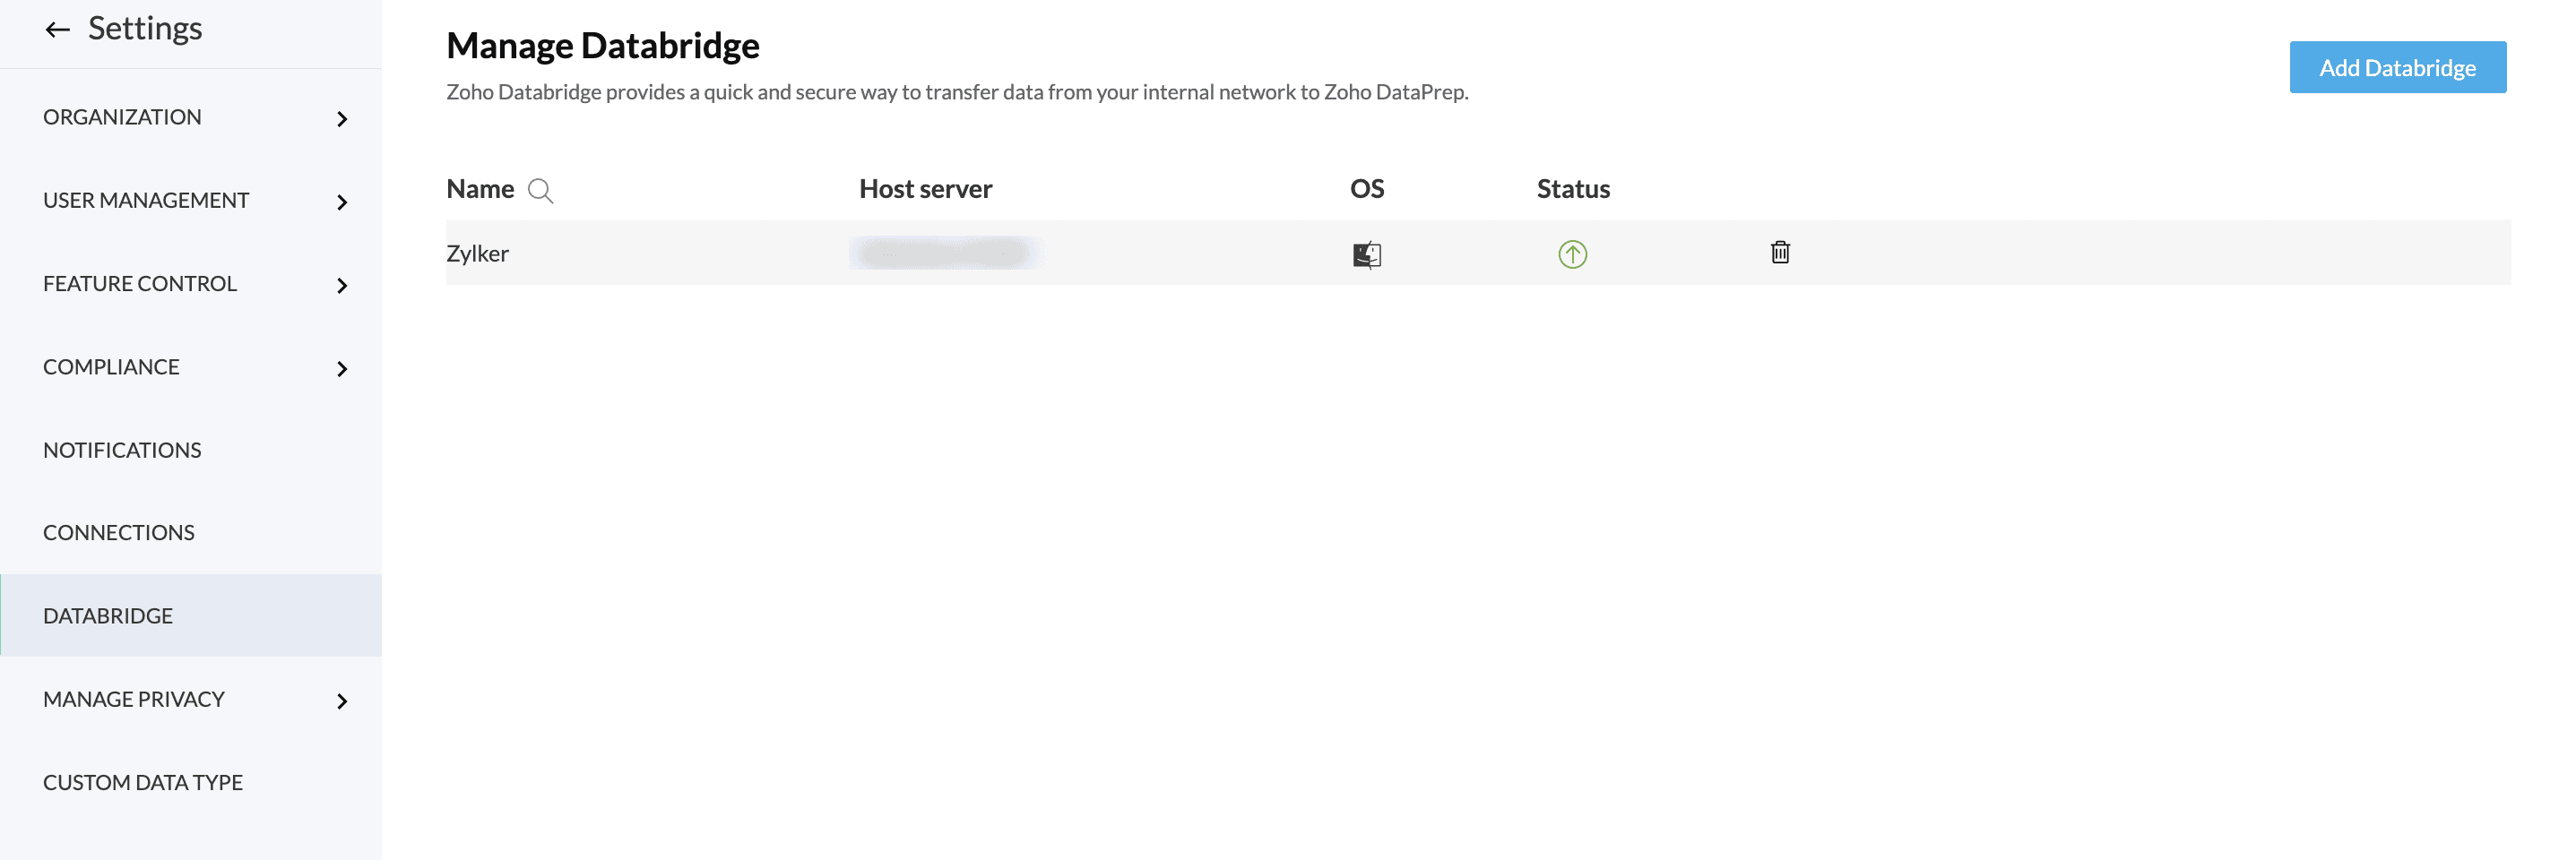Viewport: 2576px width, 860px height.
Task: Expand the Compliance chevron
Action: click(342, 369)
